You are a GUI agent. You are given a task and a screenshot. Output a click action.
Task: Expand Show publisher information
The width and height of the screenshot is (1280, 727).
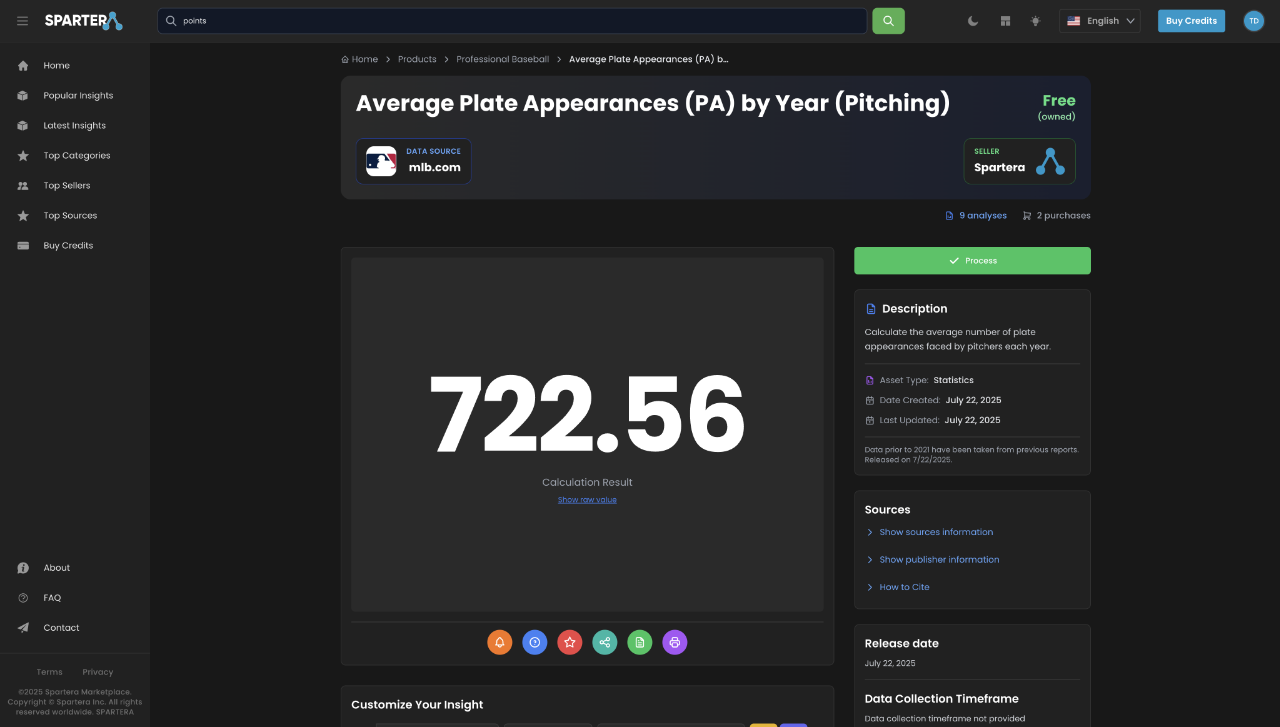(x=939, y=559)
